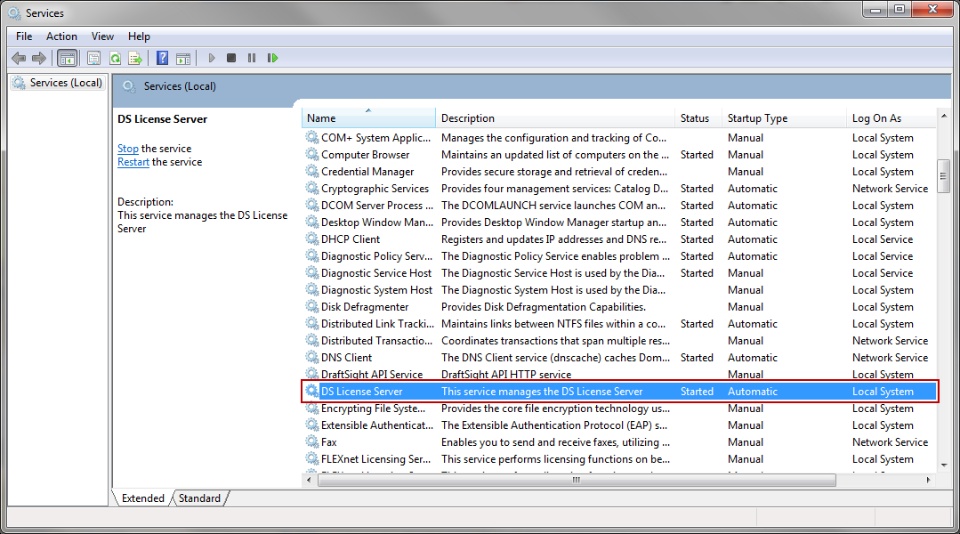Viewport: 960px width, 534px height.
Task: Click the Refresh toolbar icon
Action: [115, 58]
